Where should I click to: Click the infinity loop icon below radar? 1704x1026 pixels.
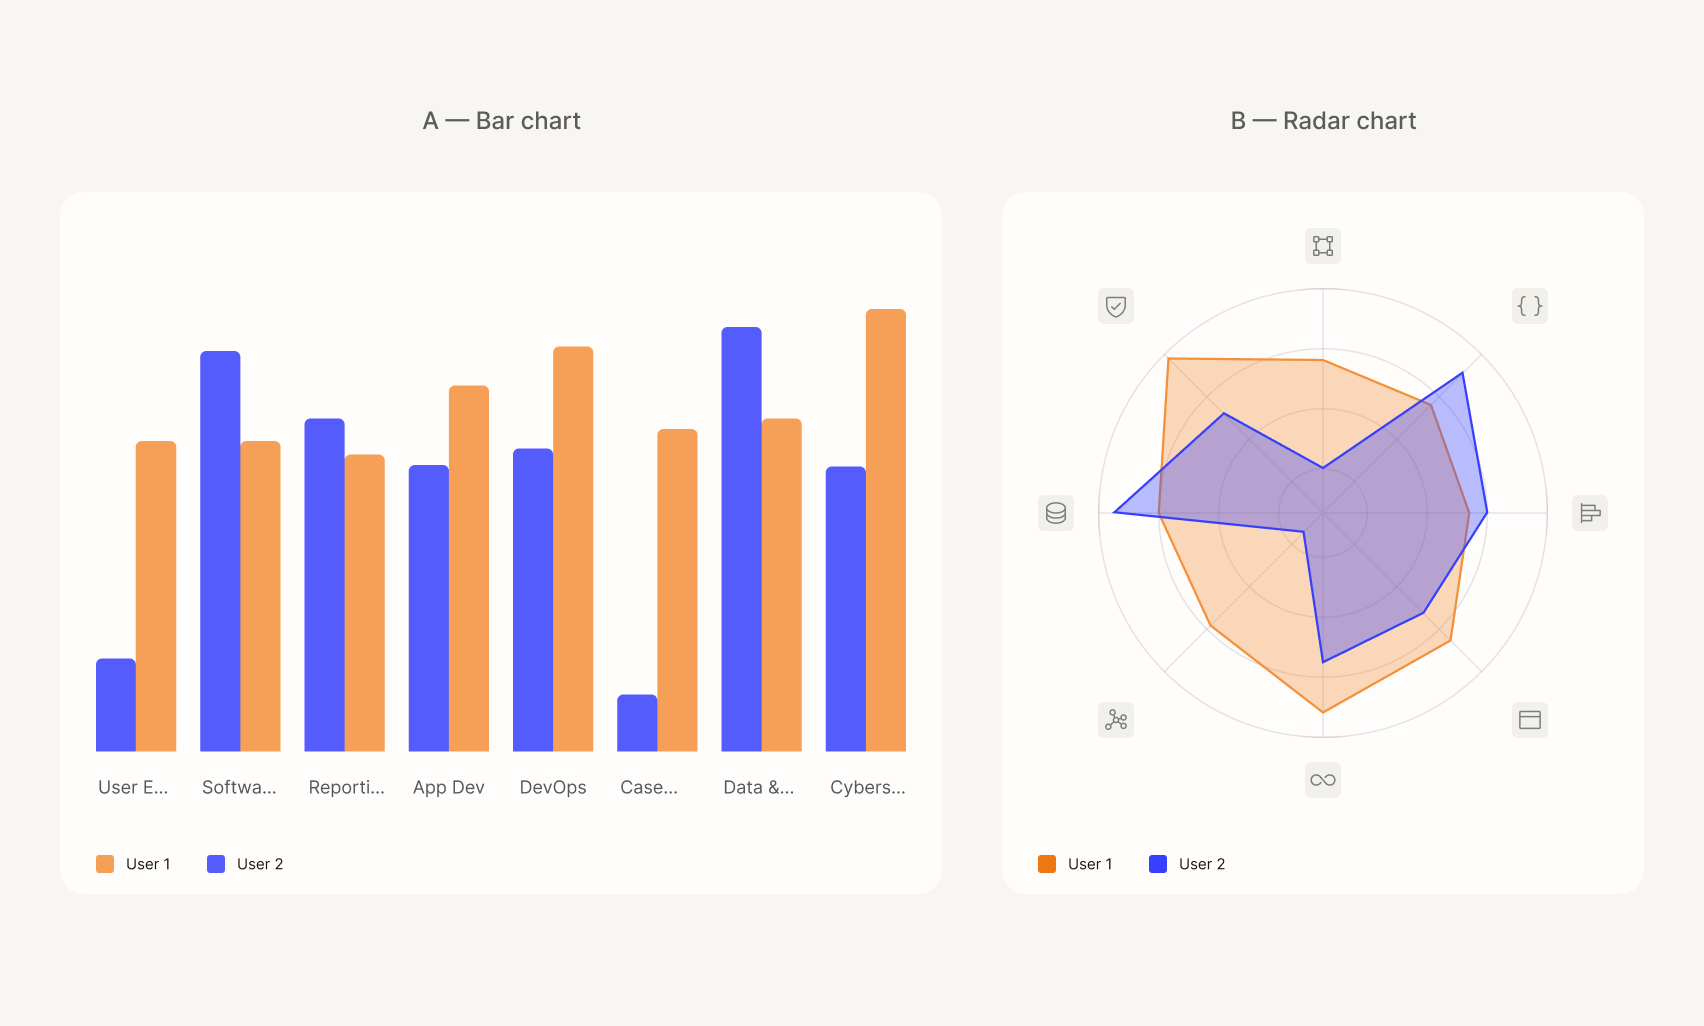pos(1323,780)
